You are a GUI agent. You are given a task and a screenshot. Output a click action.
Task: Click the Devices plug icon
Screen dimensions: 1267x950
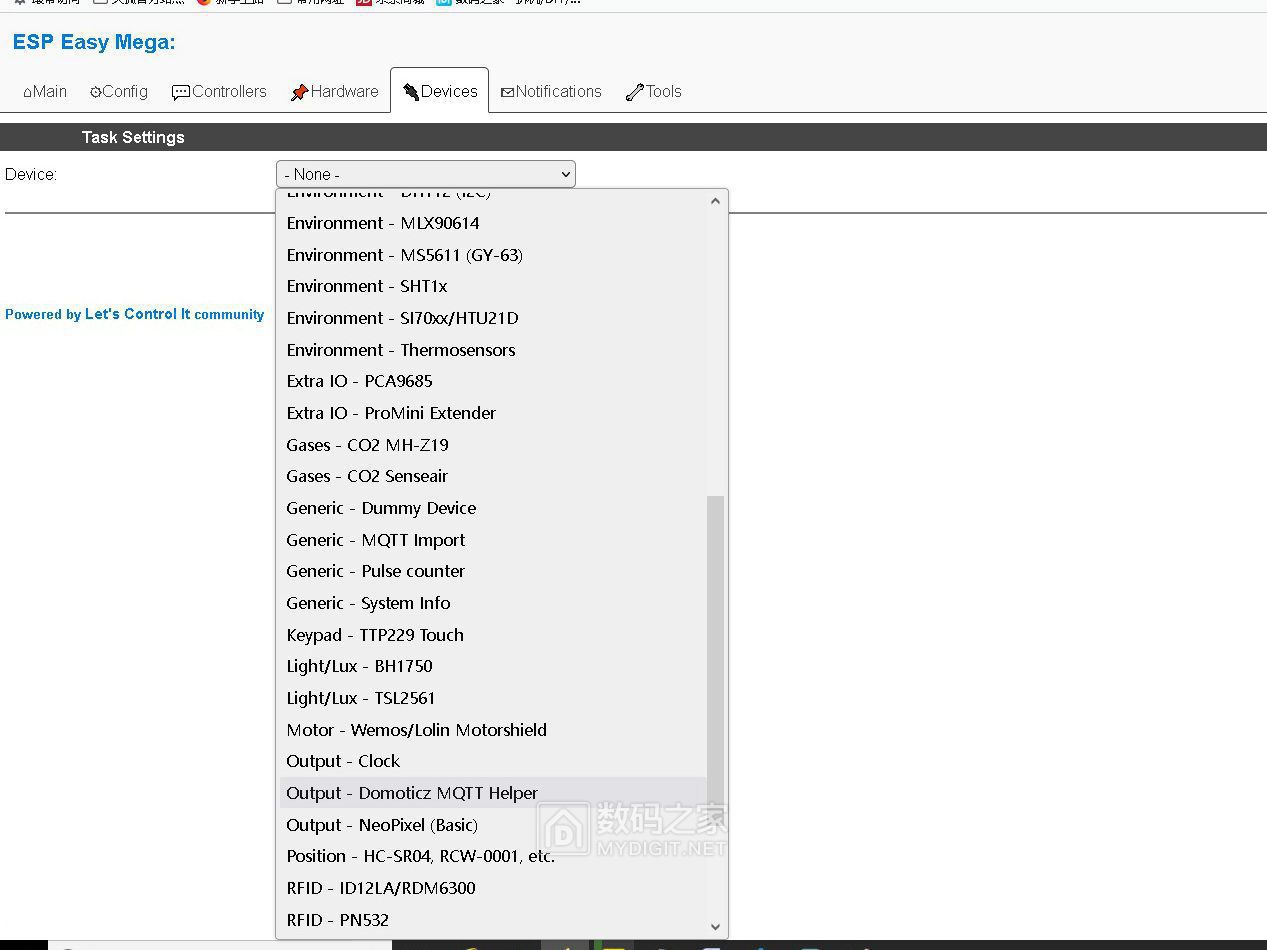pos(410,92)
